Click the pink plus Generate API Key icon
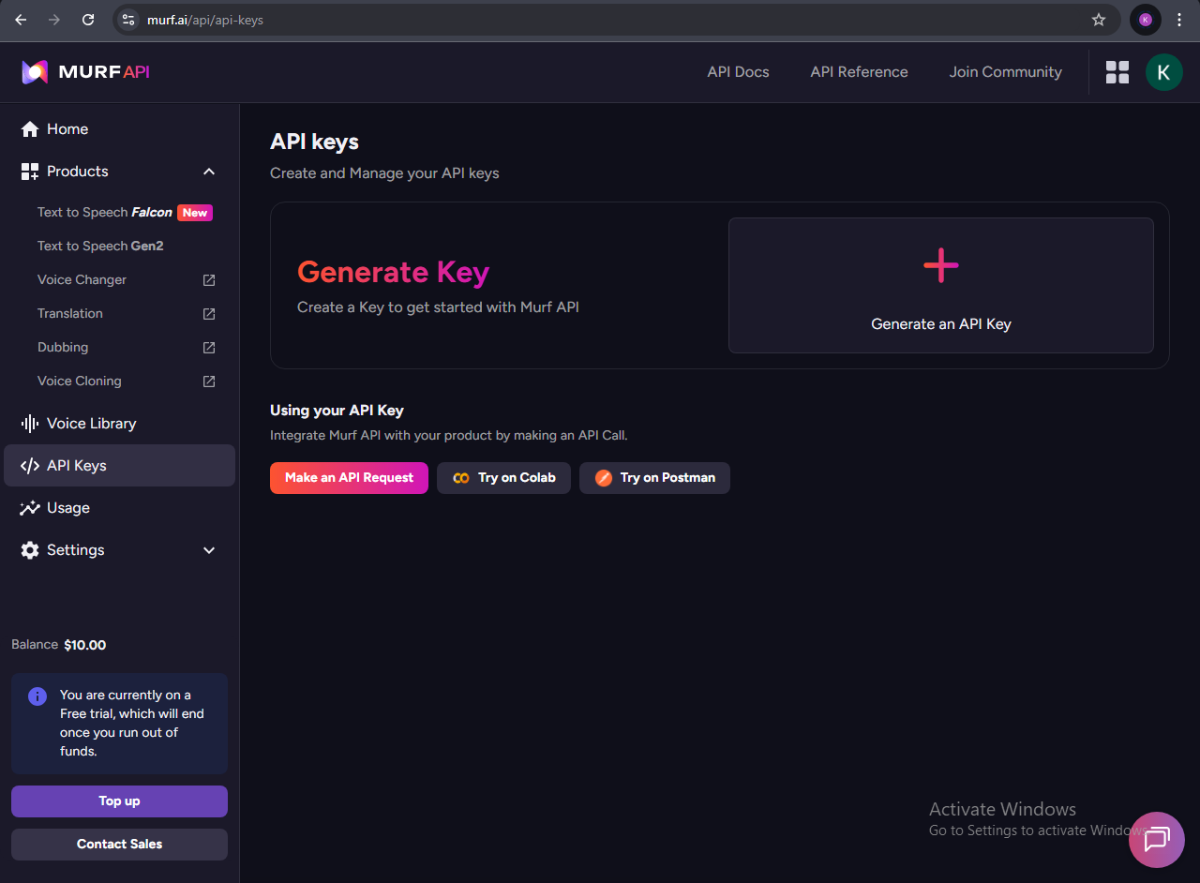Image resolution: width=1200 pixels, height=883 pixels. 940,266
